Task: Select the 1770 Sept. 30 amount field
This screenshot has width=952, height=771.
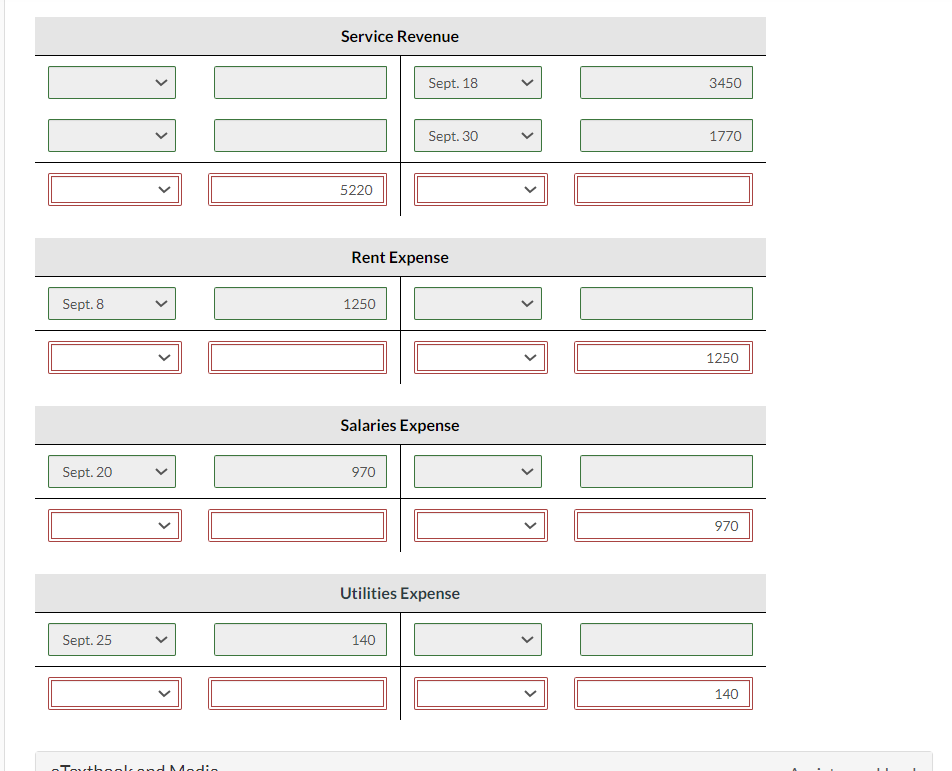Action: coord(666,135)
